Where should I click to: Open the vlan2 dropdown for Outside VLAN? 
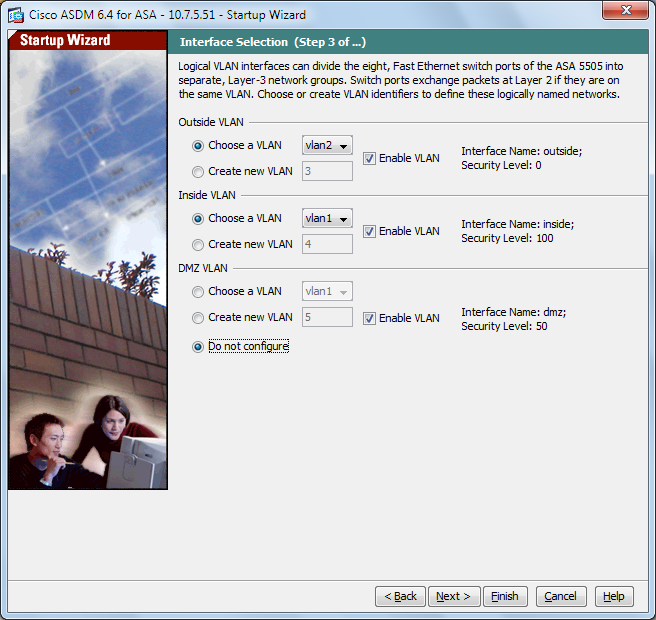(x=327, y=146)
